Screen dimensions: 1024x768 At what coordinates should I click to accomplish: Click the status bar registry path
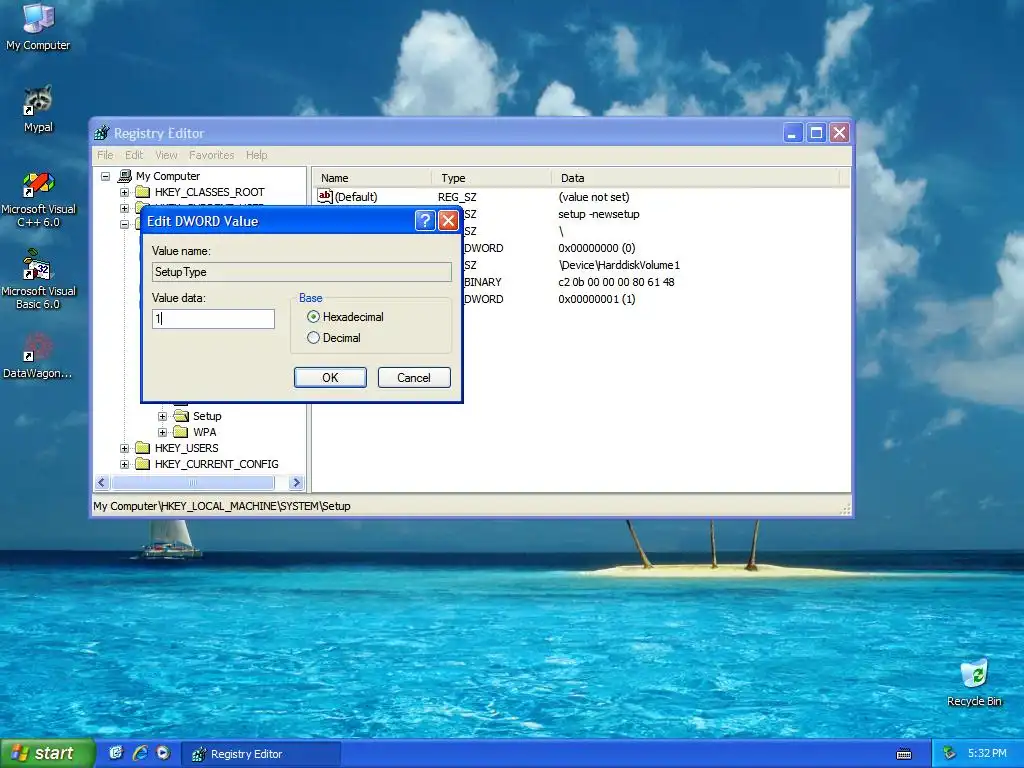click(x=222, y=506)
